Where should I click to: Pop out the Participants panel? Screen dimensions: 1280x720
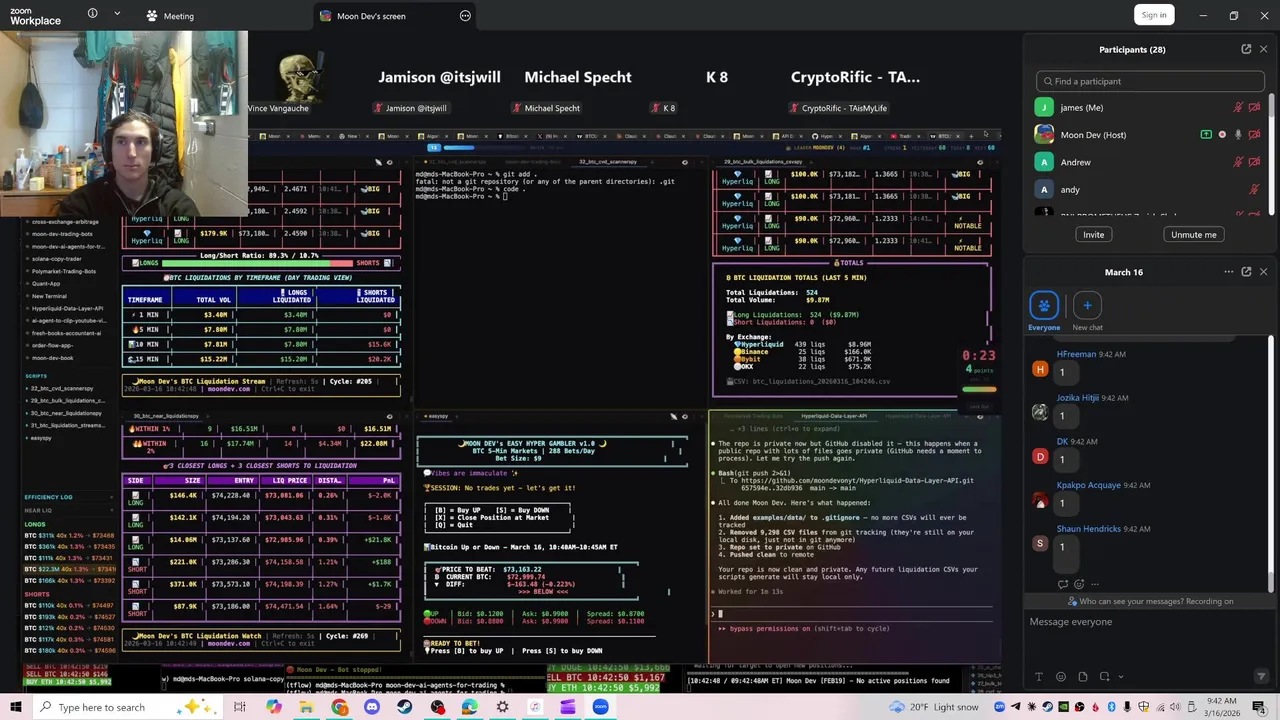tap(1246, 49)
